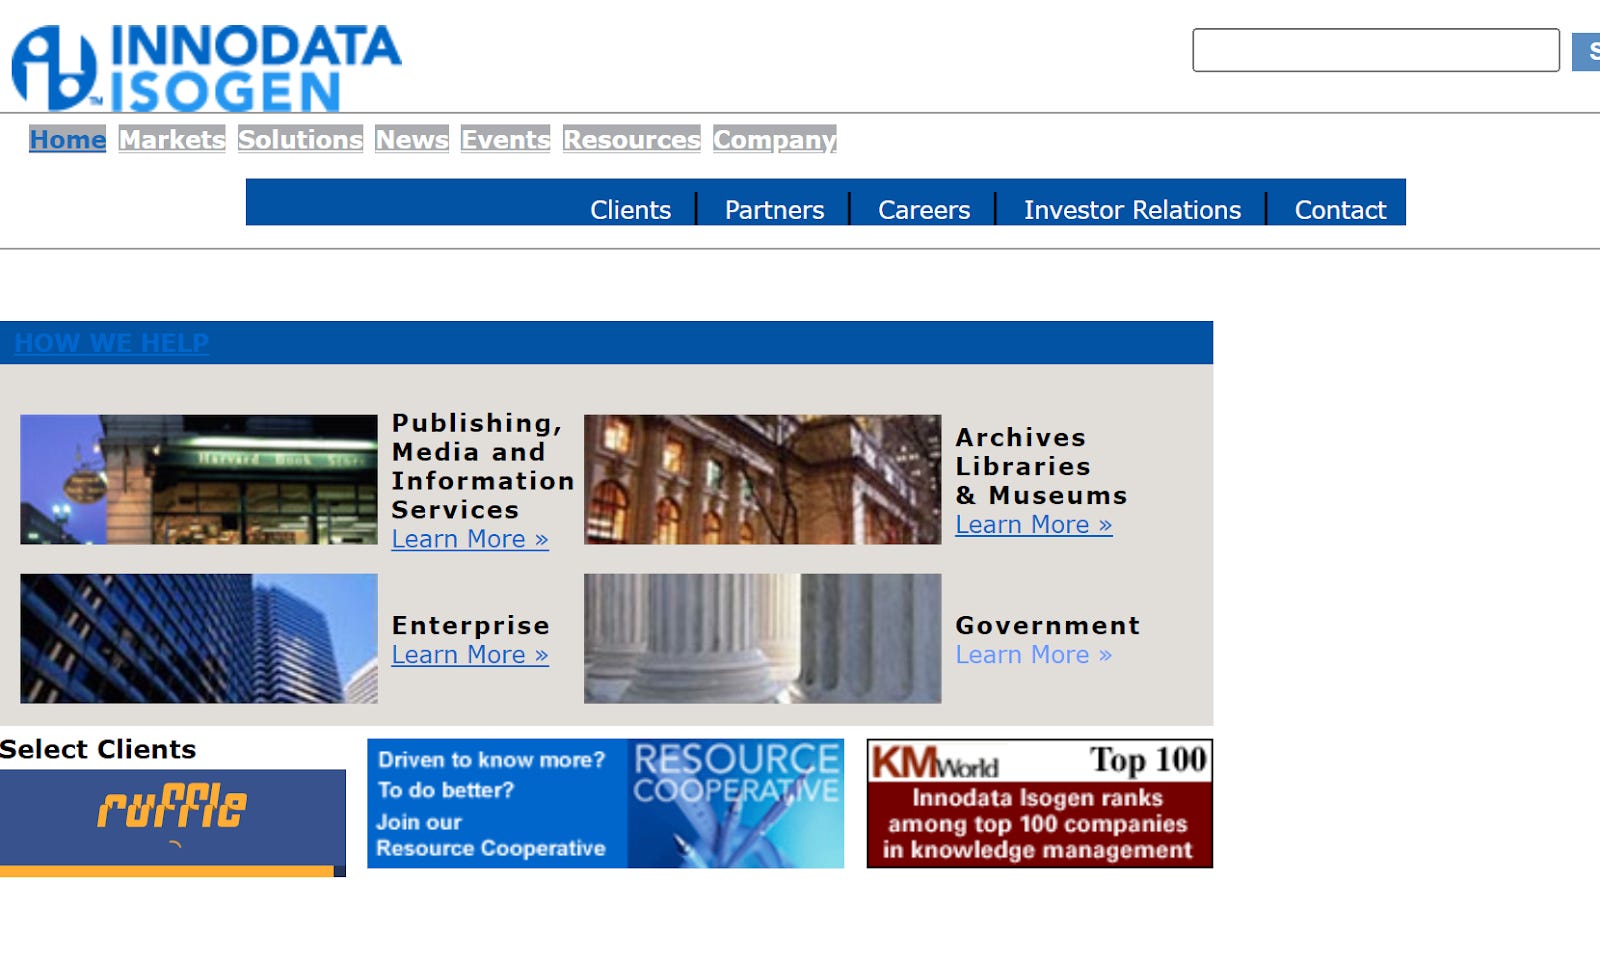Click the library building photo thumbnail
This screenshot has height=964, width=1600.
coord(763,479)
